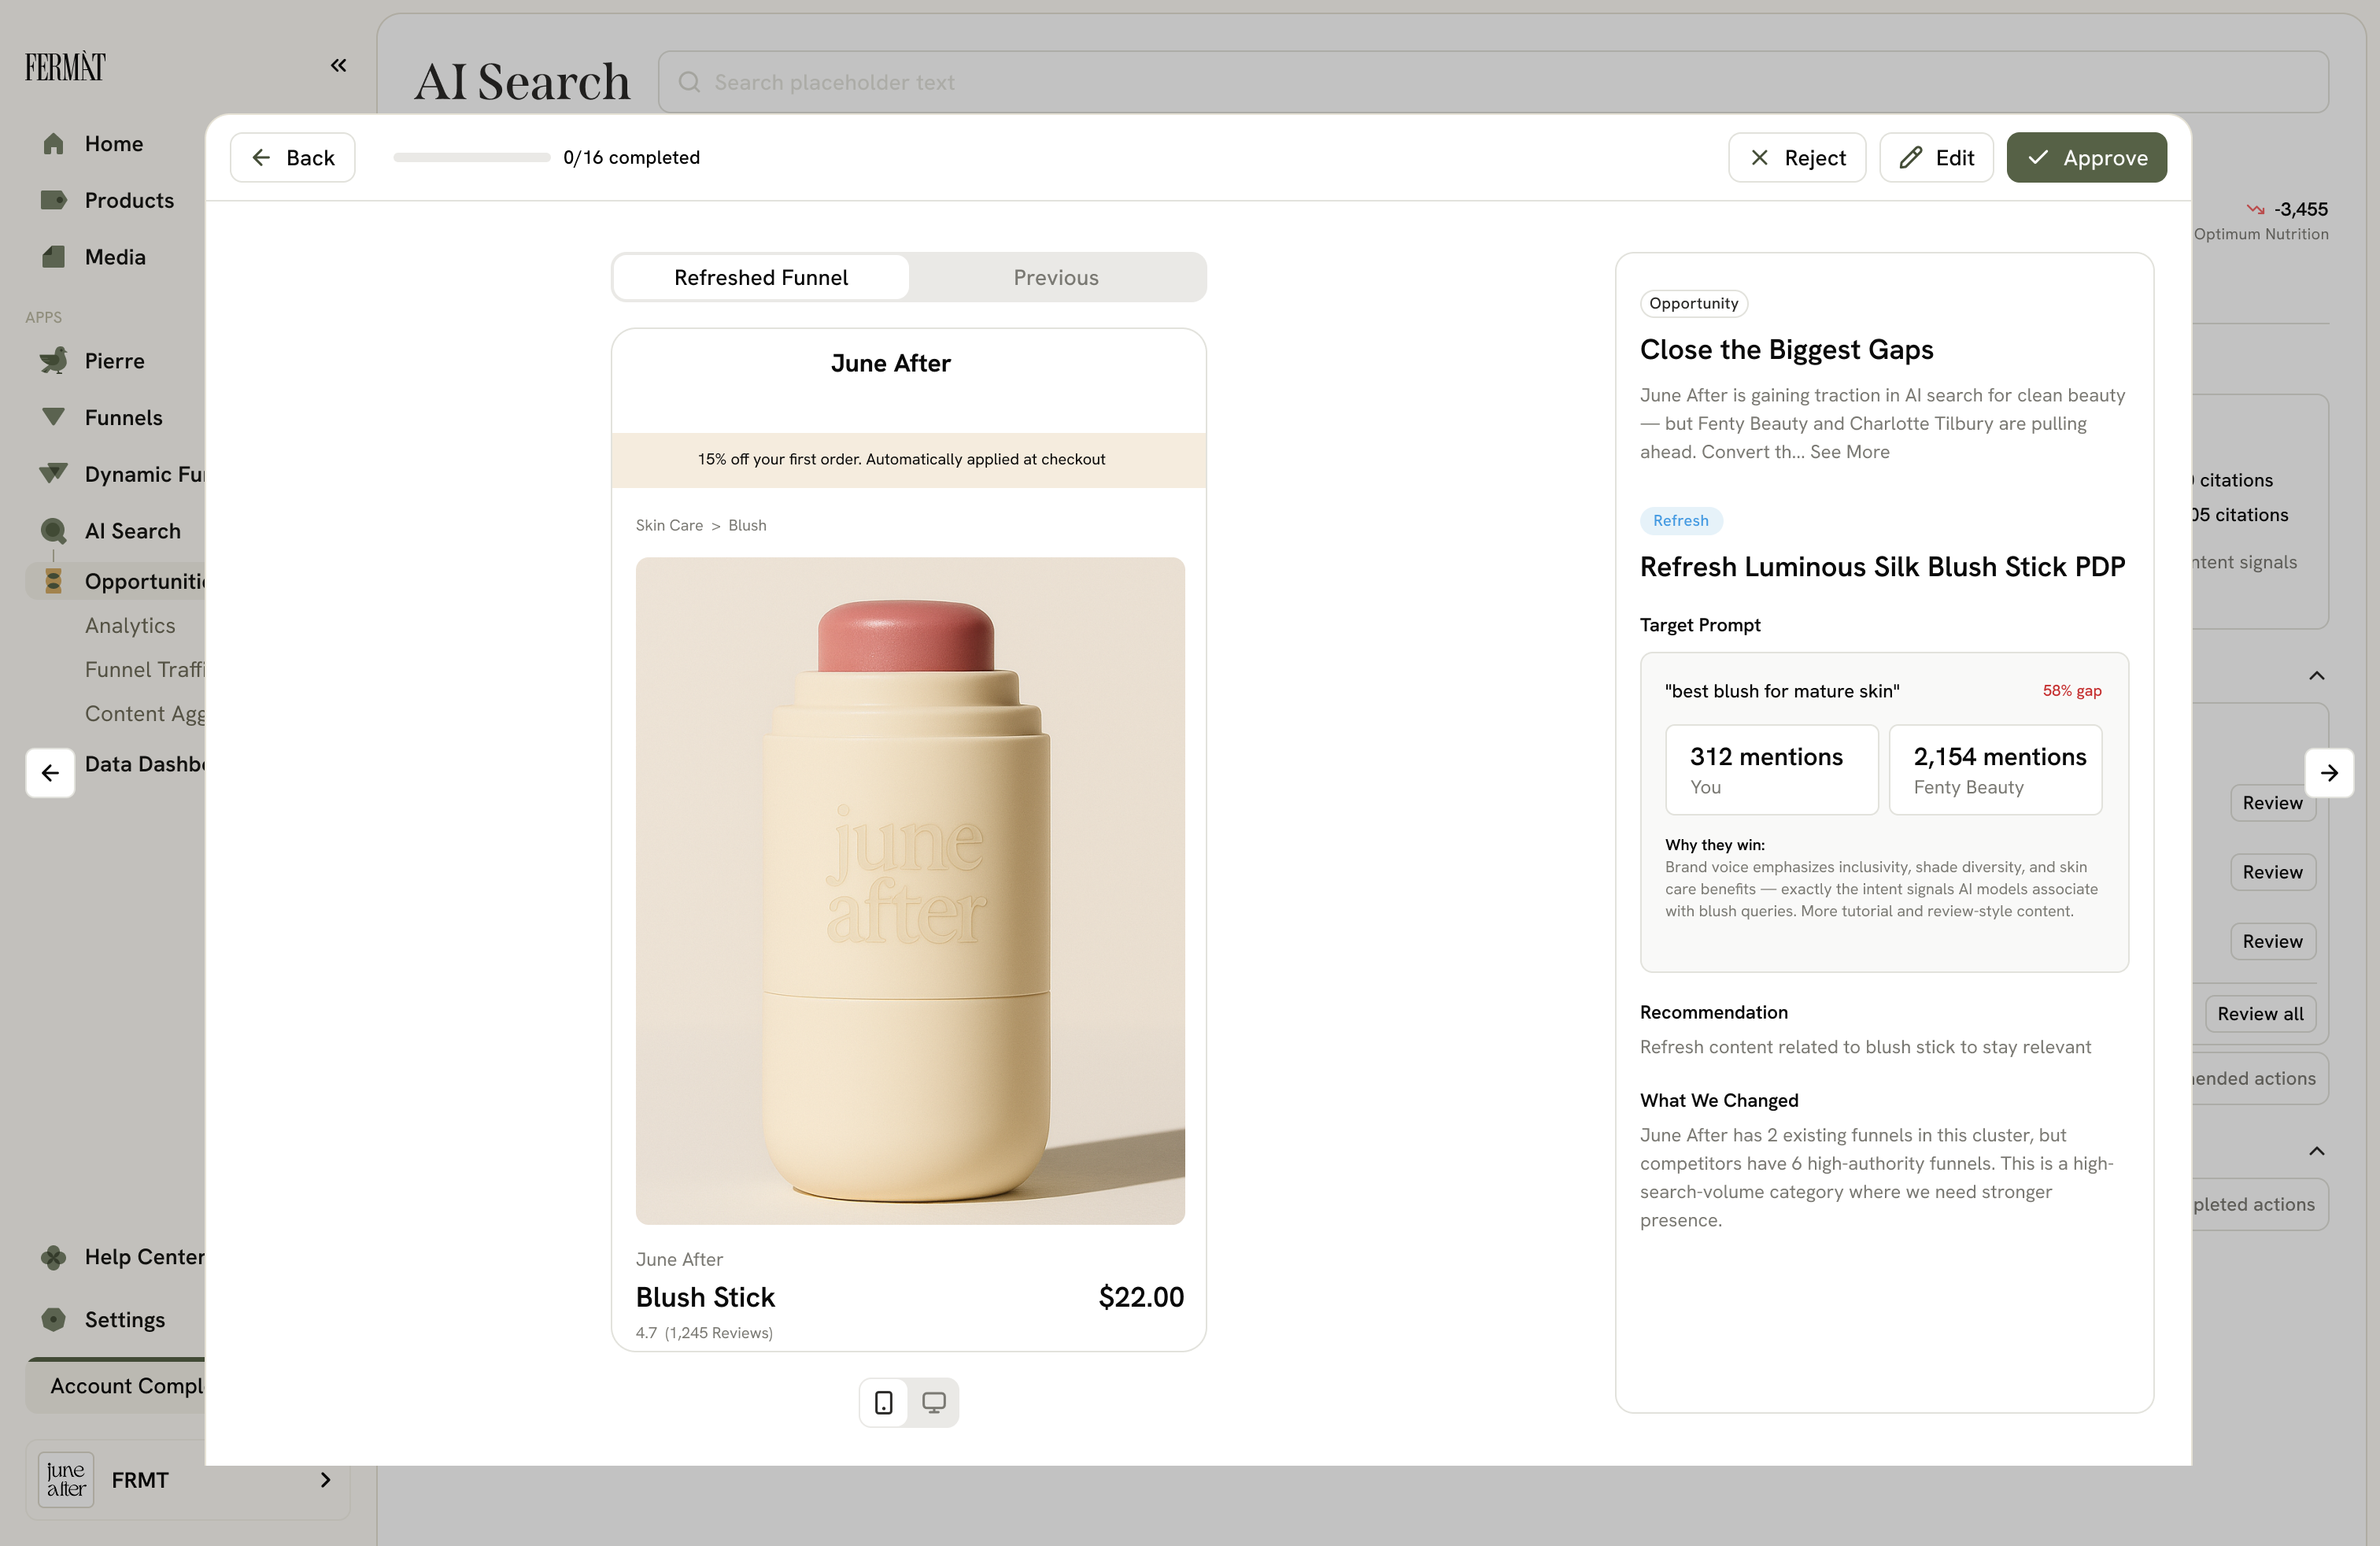The width and height of the screenshot is (2380, 1546).
Task: Collapse the completed actions section chevron
Action: click(x=2316, y=1151)
